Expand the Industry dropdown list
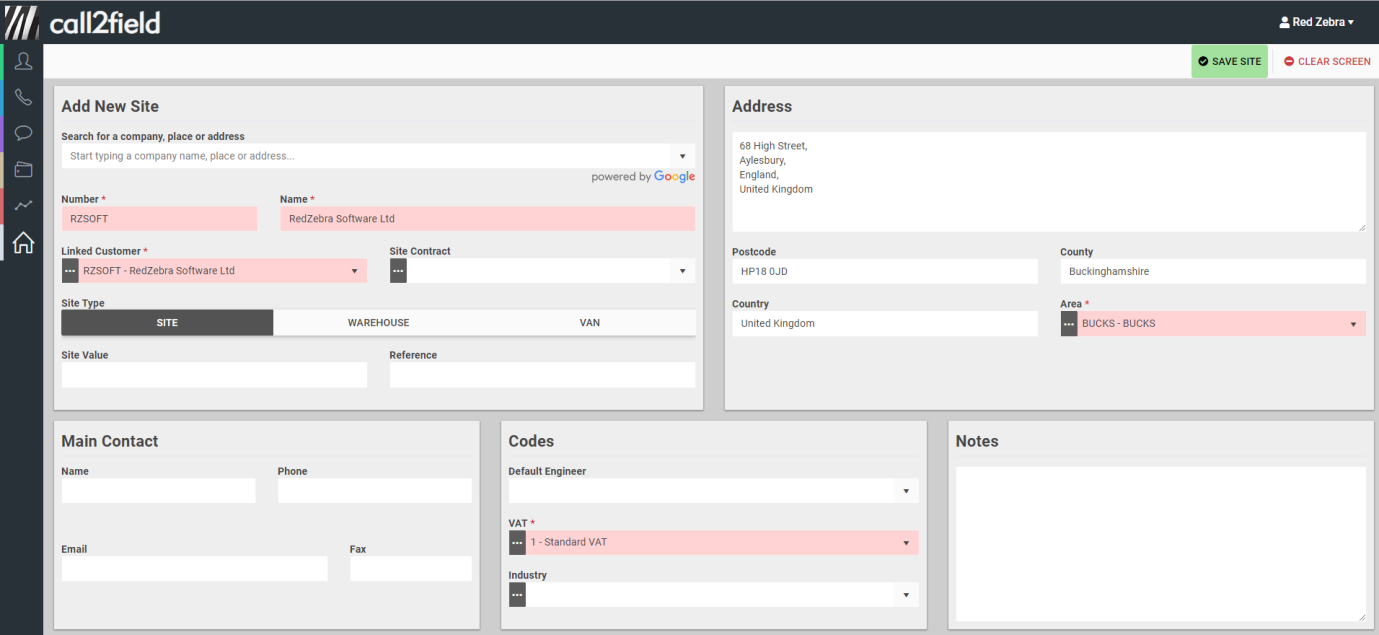This screenshot has height=635, width=1379. point(905,595)
